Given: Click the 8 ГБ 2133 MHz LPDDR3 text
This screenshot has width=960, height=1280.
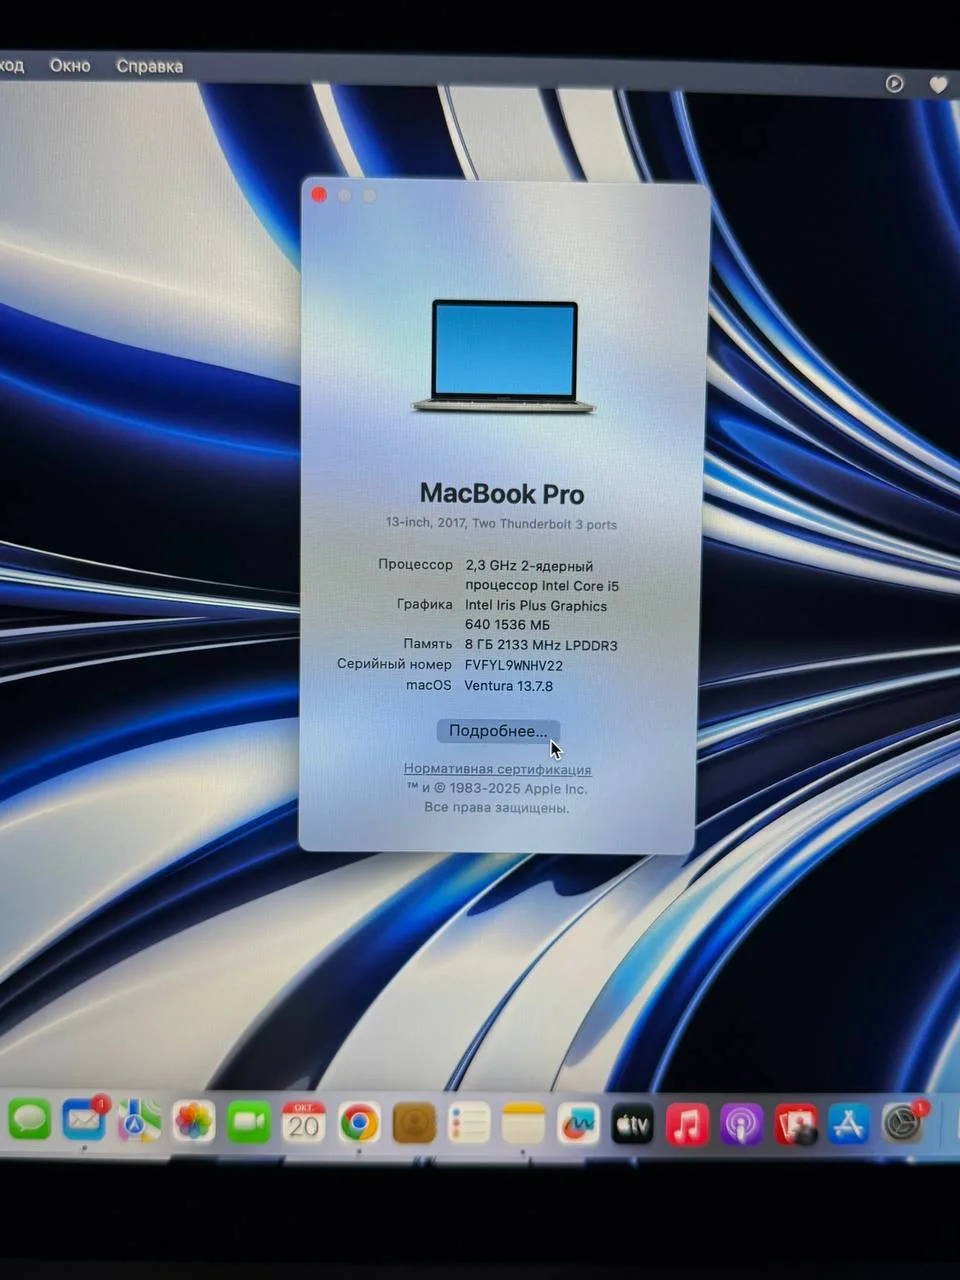Looking at the screenshot, I should [x=541, y=645].
